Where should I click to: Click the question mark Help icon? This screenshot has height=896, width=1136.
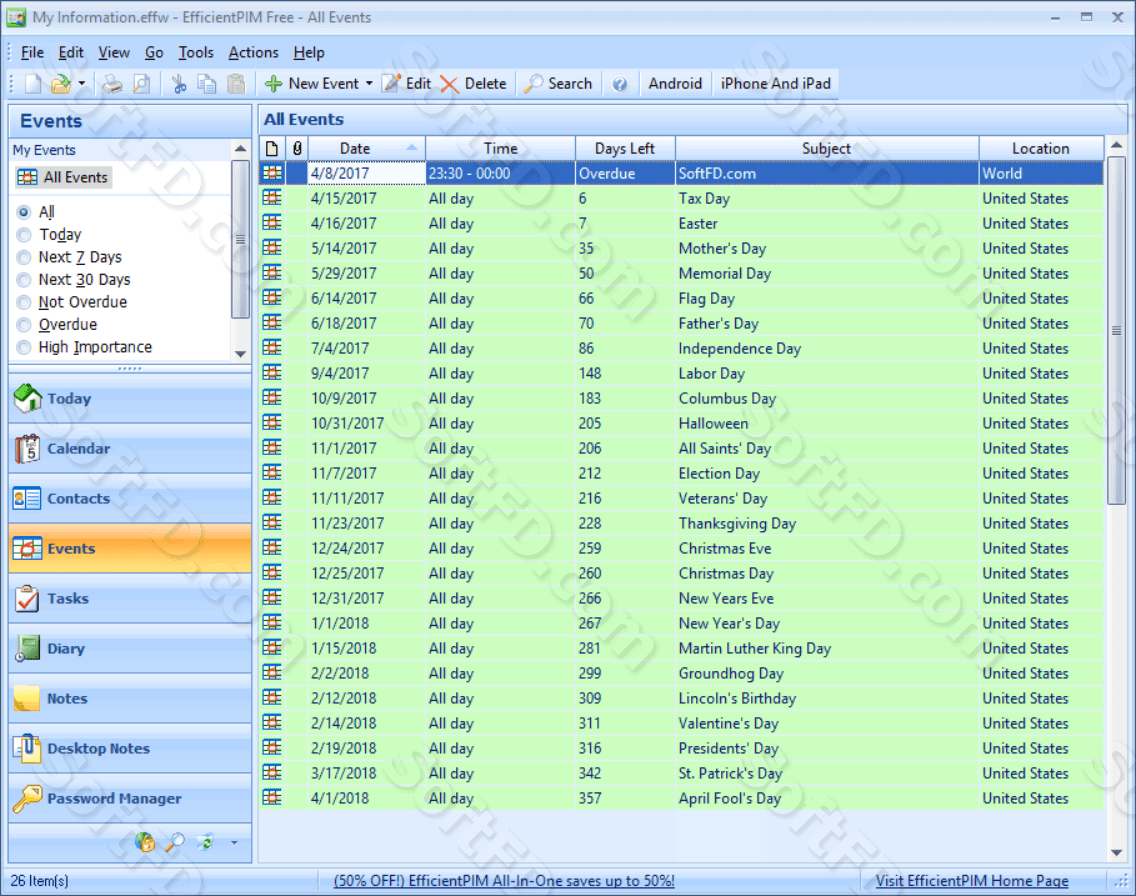tap(619, 84)
